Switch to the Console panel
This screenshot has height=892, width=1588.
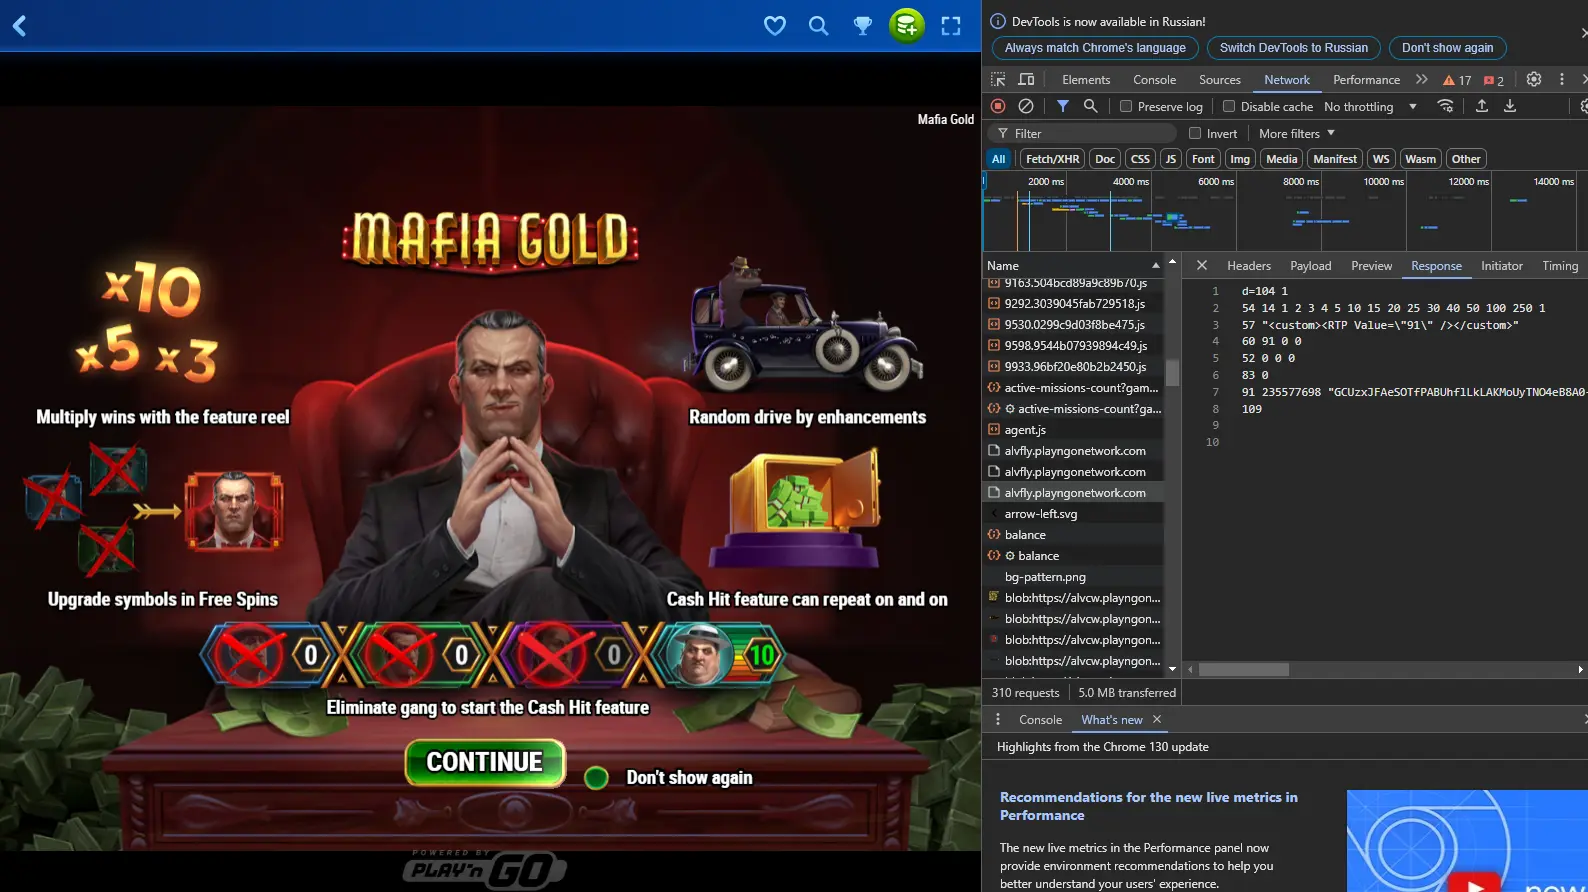click(1154, 80)
